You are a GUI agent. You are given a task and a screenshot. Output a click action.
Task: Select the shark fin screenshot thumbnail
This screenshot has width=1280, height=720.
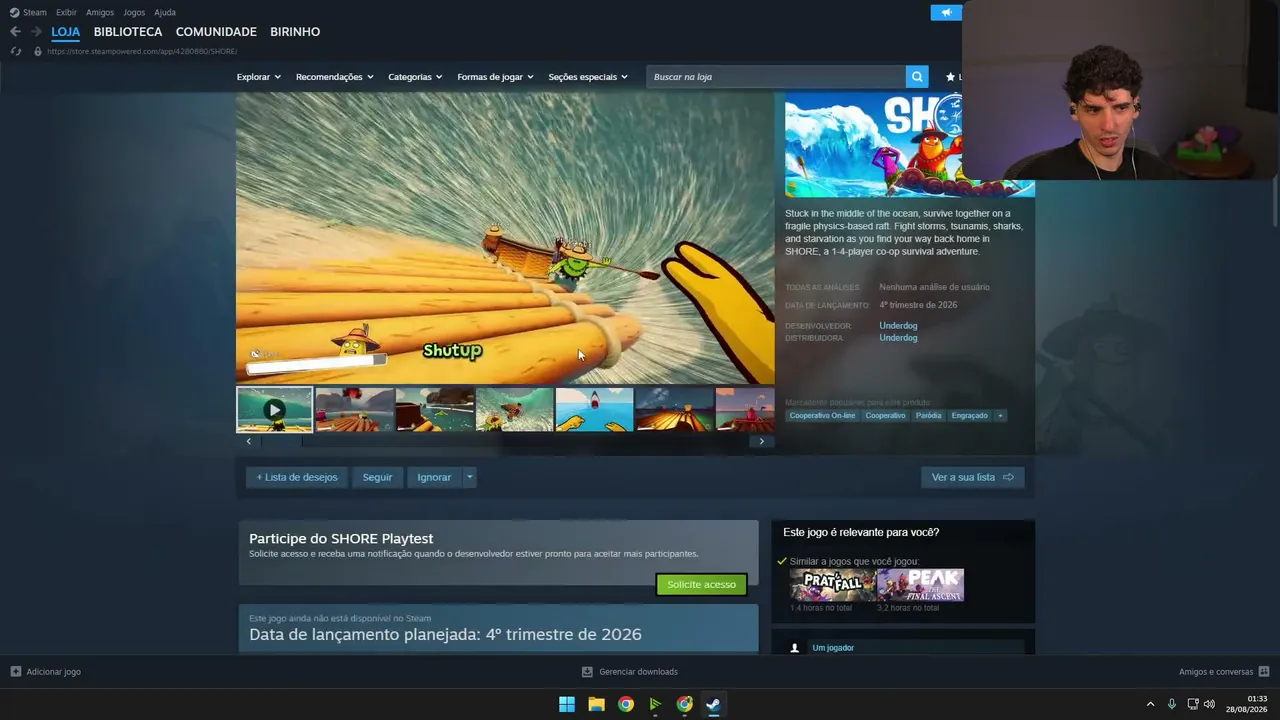point(594,410)
